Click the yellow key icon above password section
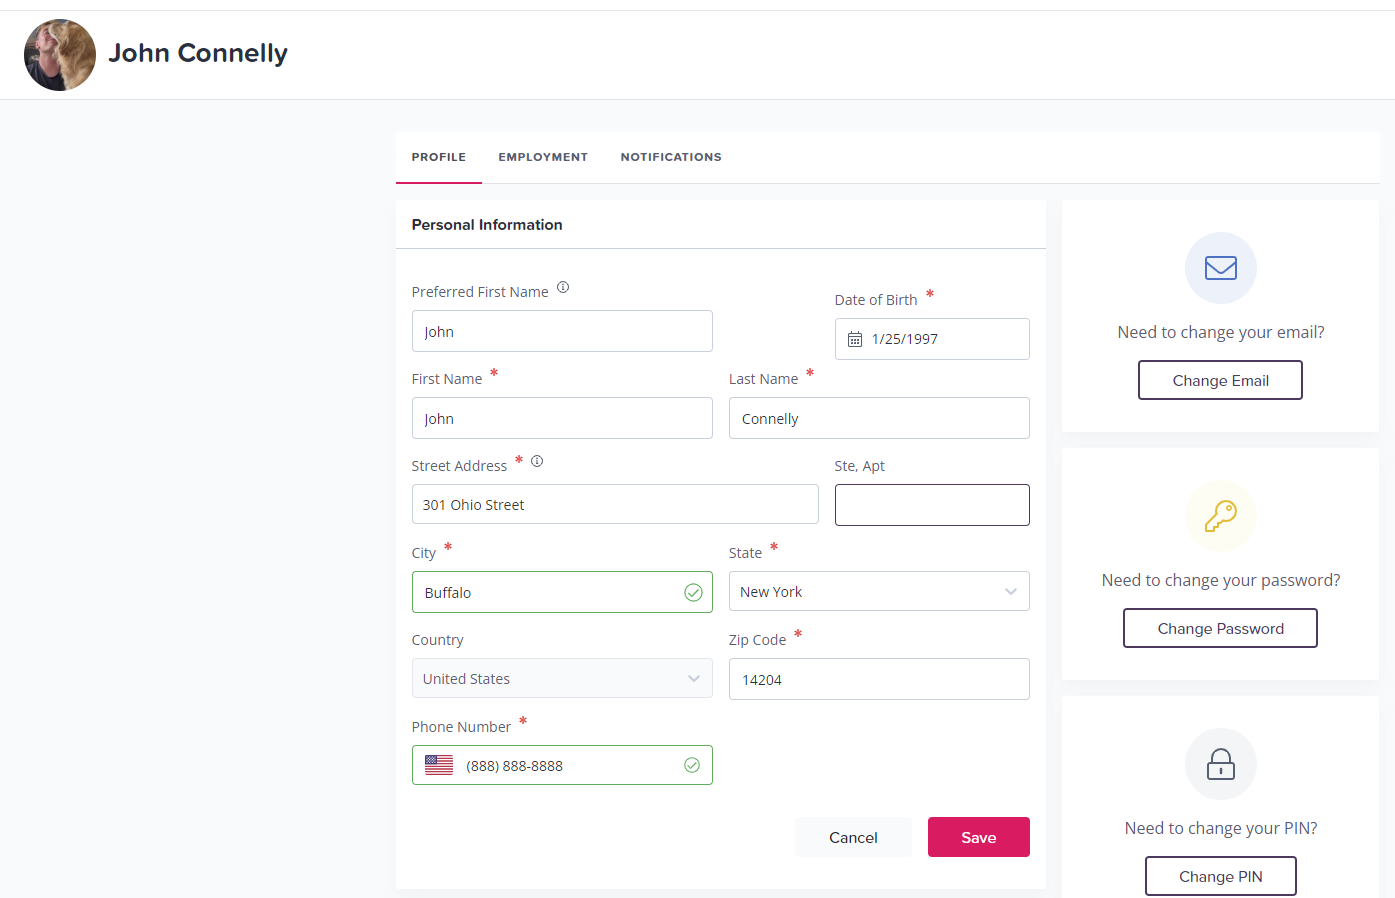The width and height of the screenshot is (1395, 898). click(1220, 516)
